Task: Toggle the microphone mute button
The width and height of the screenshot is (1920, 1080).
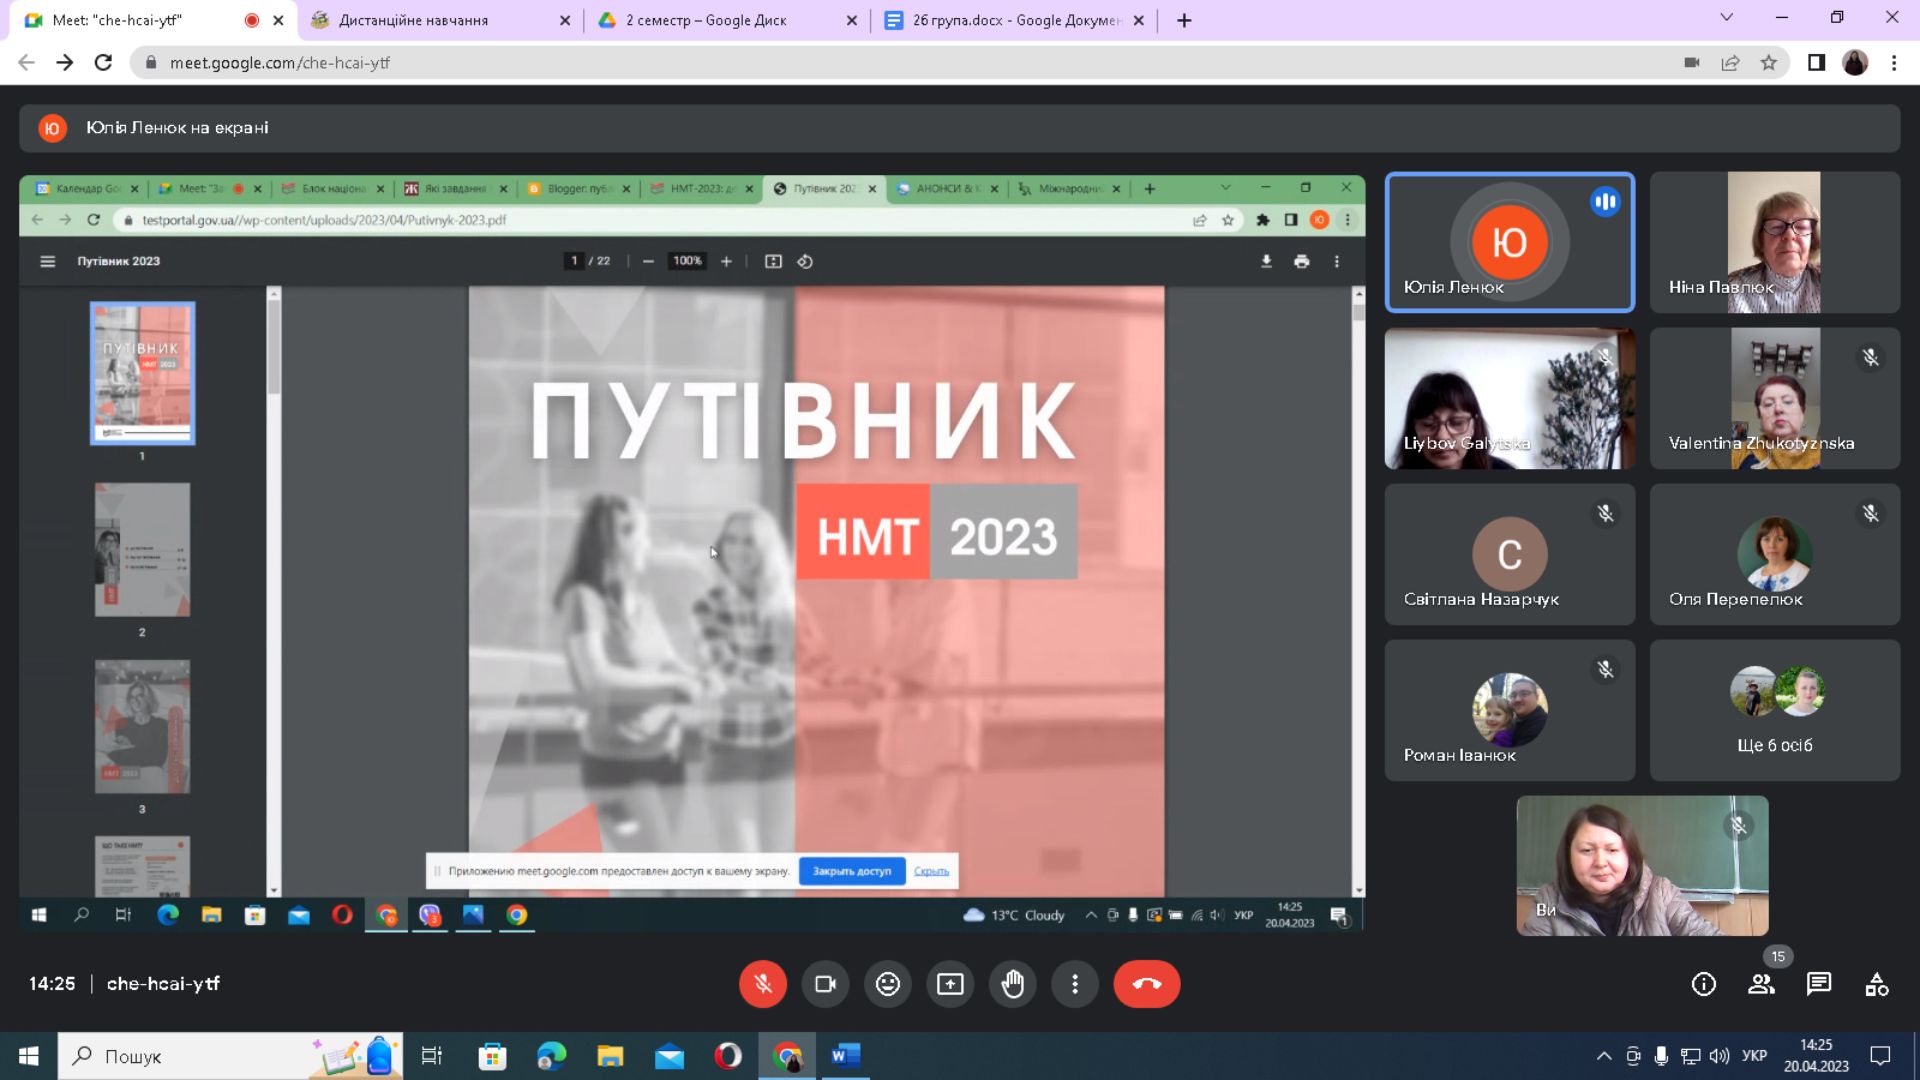Action: coord(763,984)
